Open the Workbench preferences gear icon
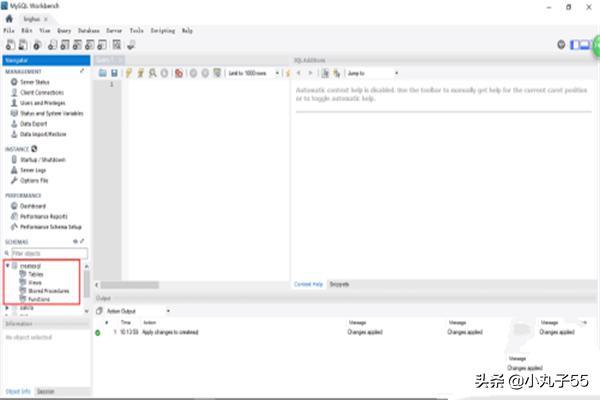 click(561, 45)
